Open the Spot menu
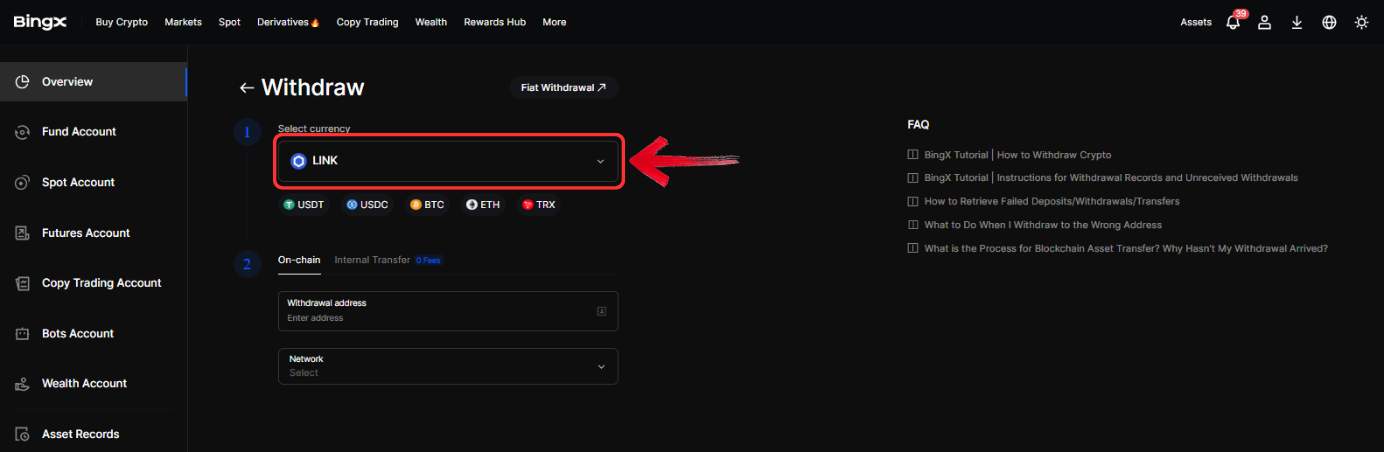 [229, 22]
